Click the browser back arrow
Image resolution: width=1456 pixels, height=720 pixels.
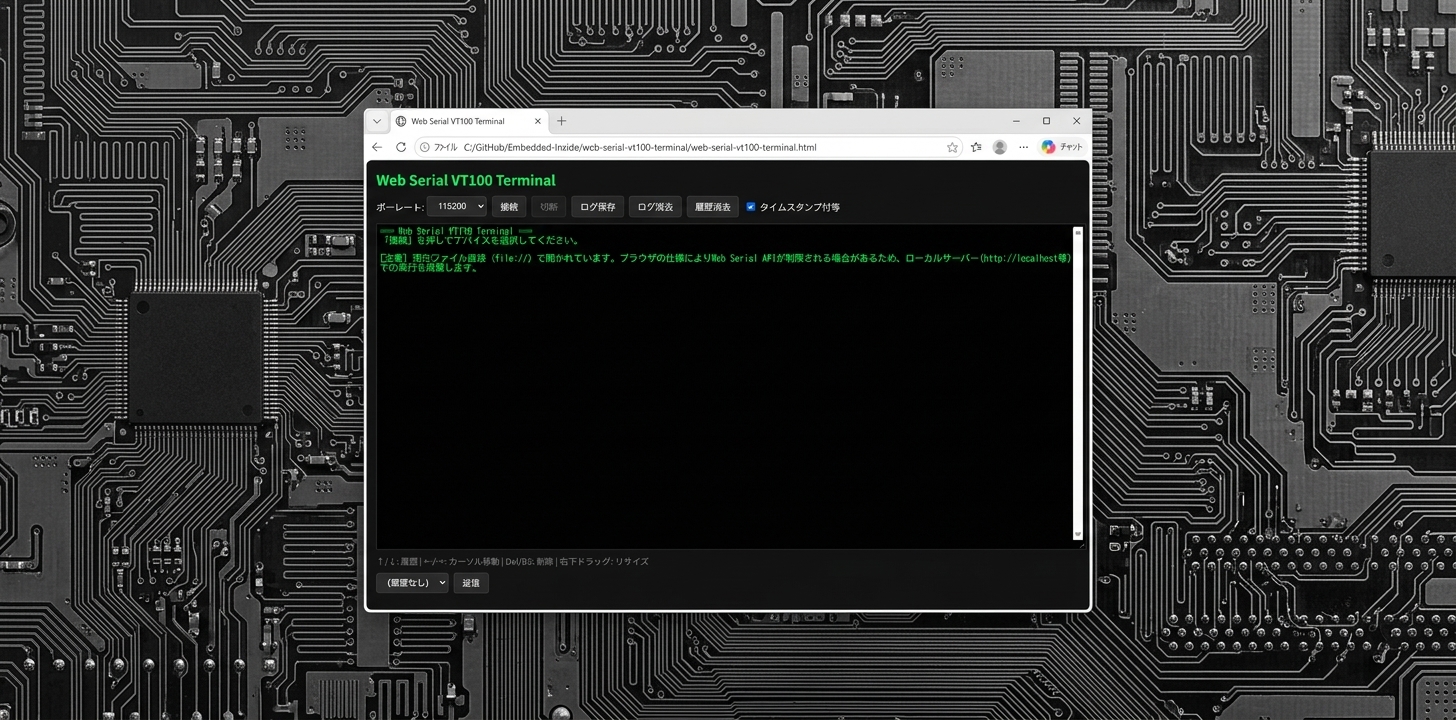pyautogui.click(x=377, y=147)
